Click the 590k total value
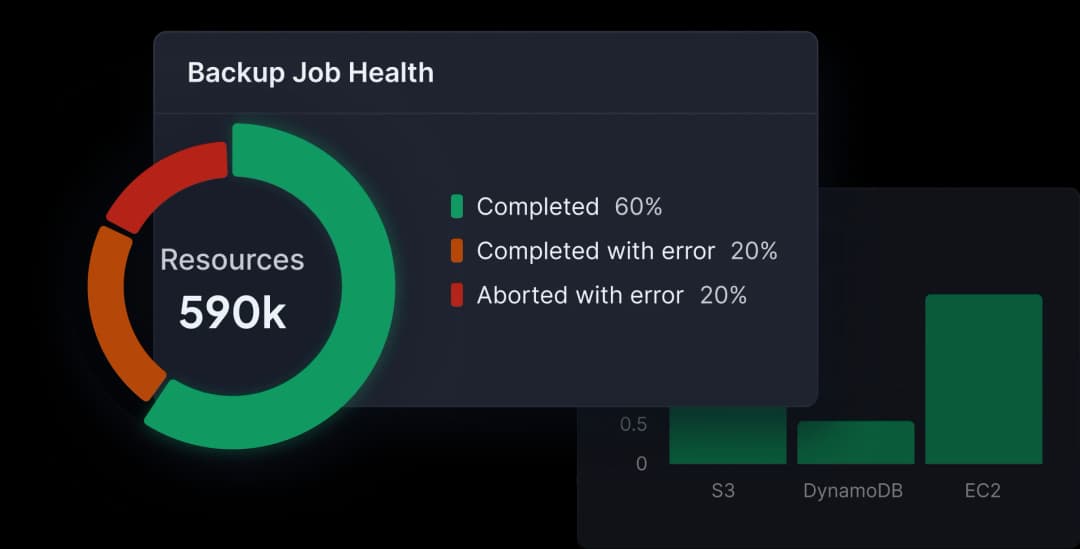Viewport: 1080px width, 549px height. tap(232, 313)
